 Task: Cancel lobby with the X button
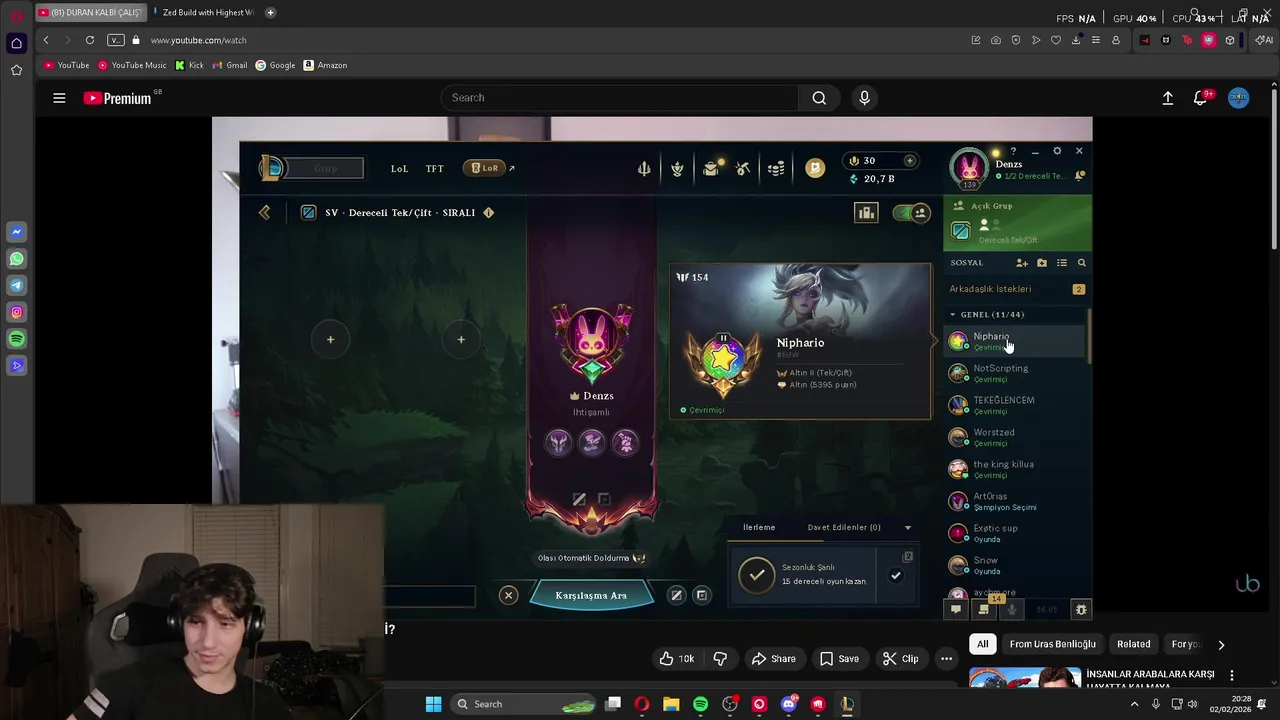508,596
